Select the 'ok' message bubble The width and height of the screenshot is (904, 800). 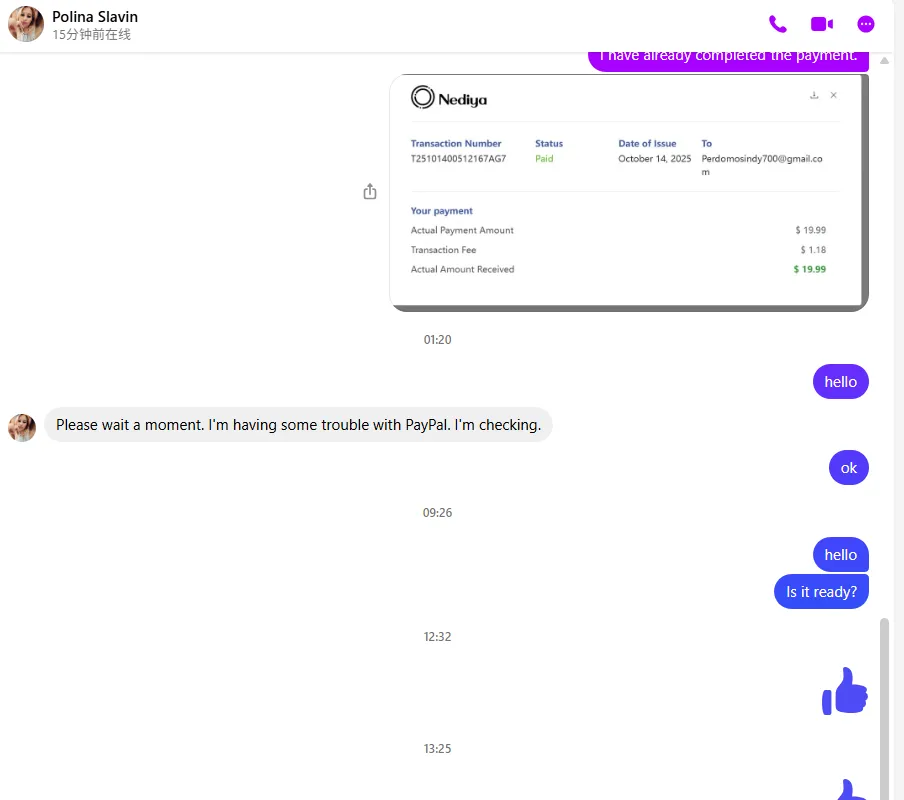point(849,467)
